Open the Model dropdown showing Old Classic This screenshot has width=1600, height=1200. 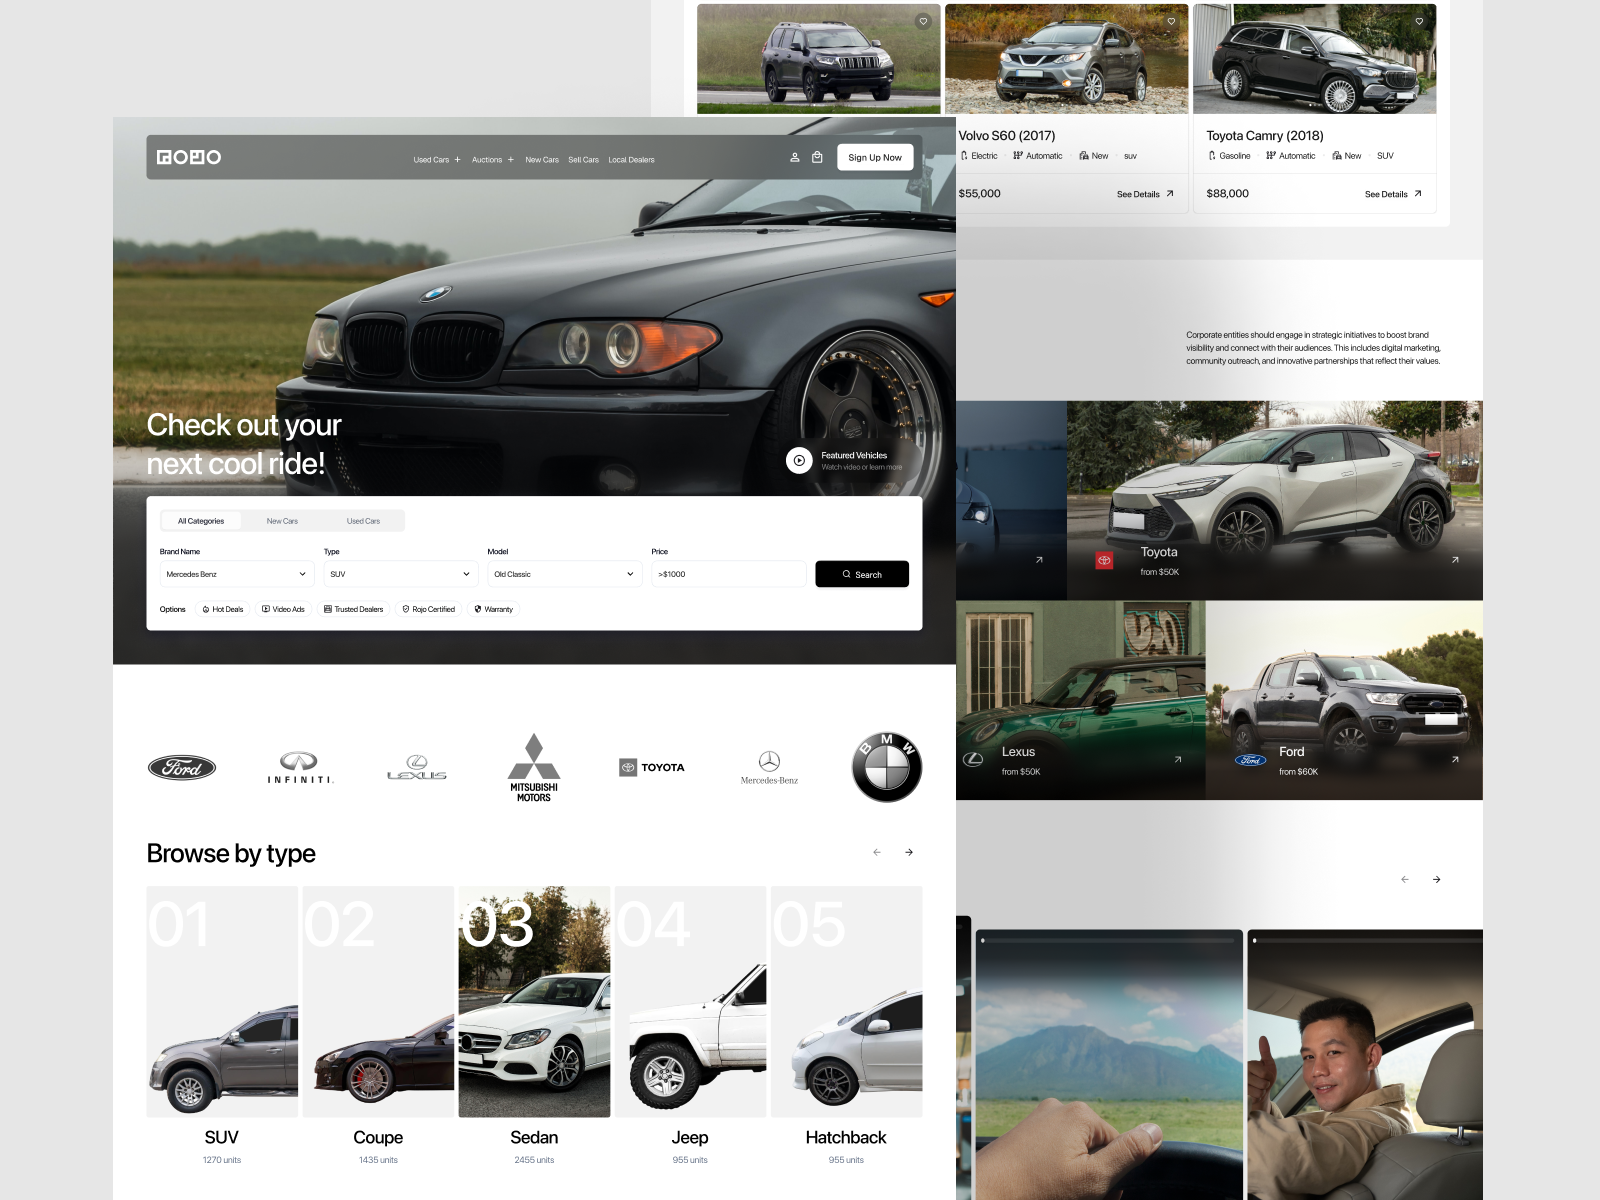(x=564, y=574)
